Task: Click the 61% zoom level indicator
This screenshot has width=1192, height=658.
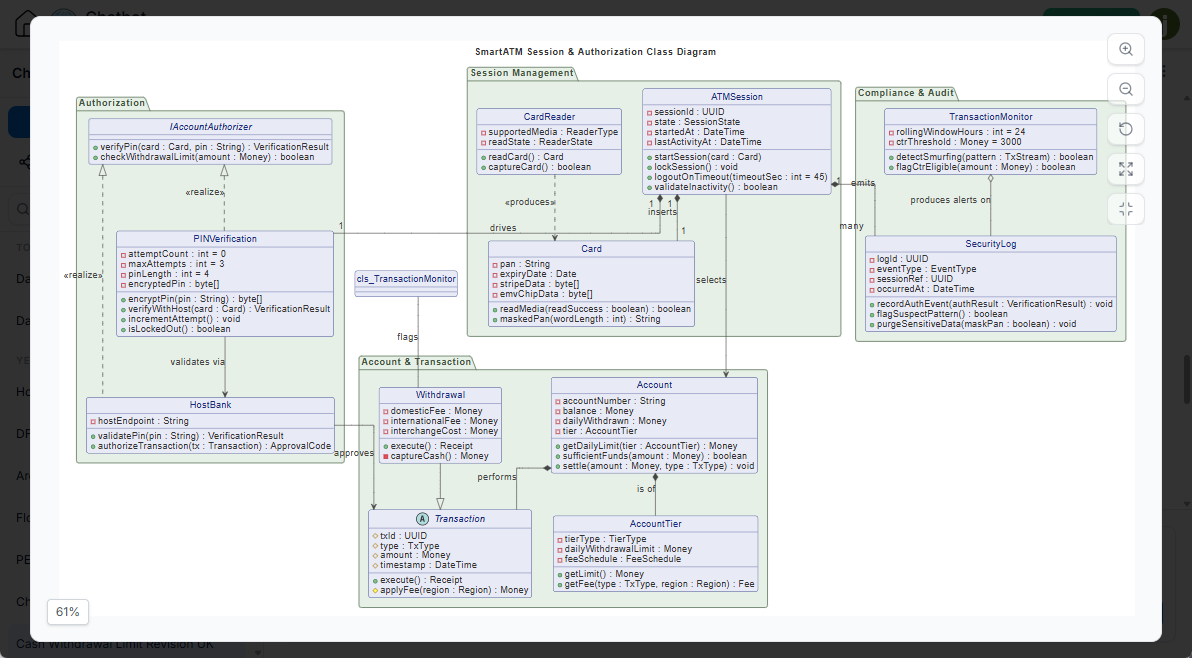Action: (x=68, y=612)
